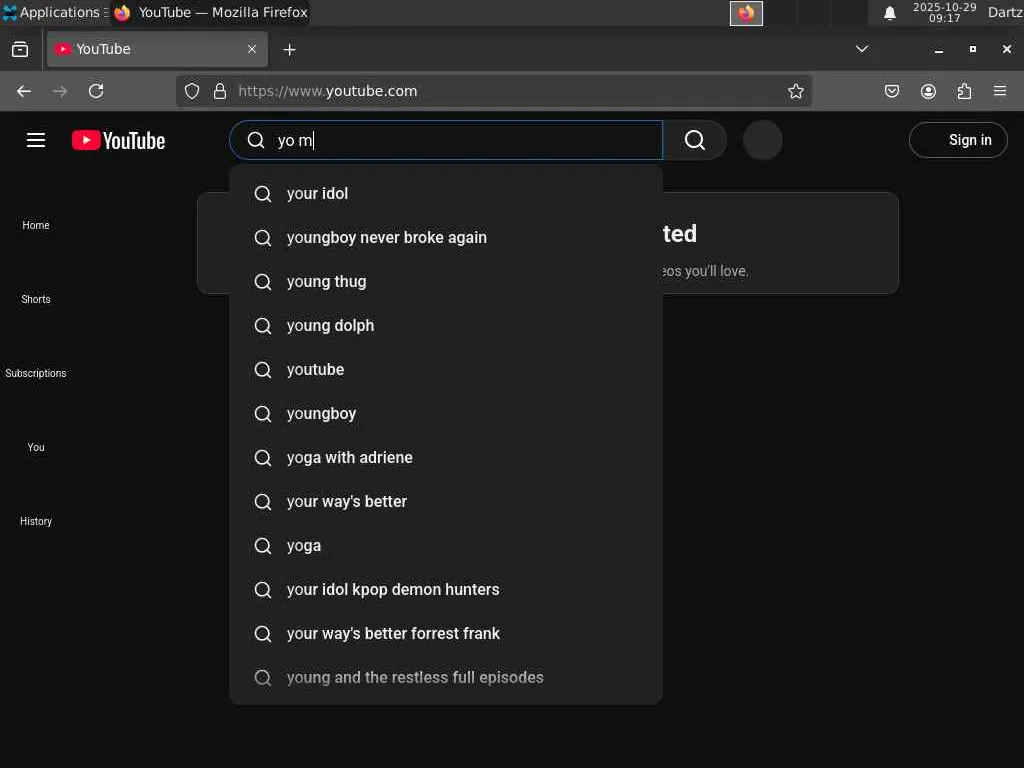Choose the "yoga with adriene" suggestion
Viewport: 1024px width, 768px height.
click(x=349, y=458)
